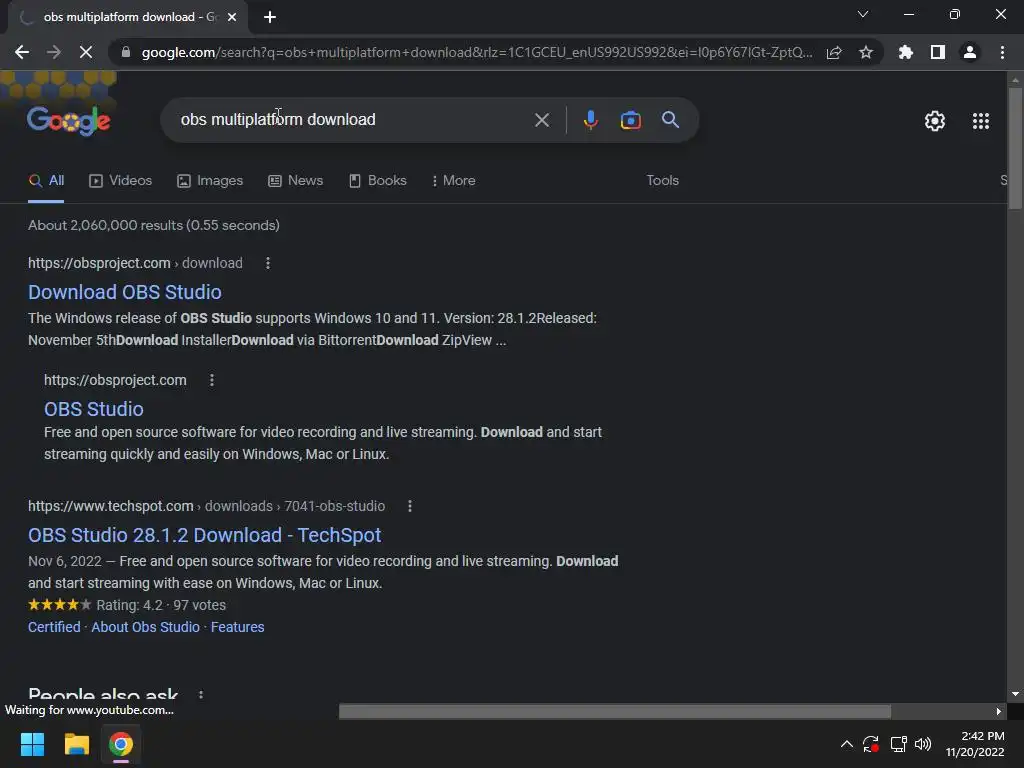Open the Download OBS Studio link
This screenshot has height=768, width=1024.
(125, 292)
